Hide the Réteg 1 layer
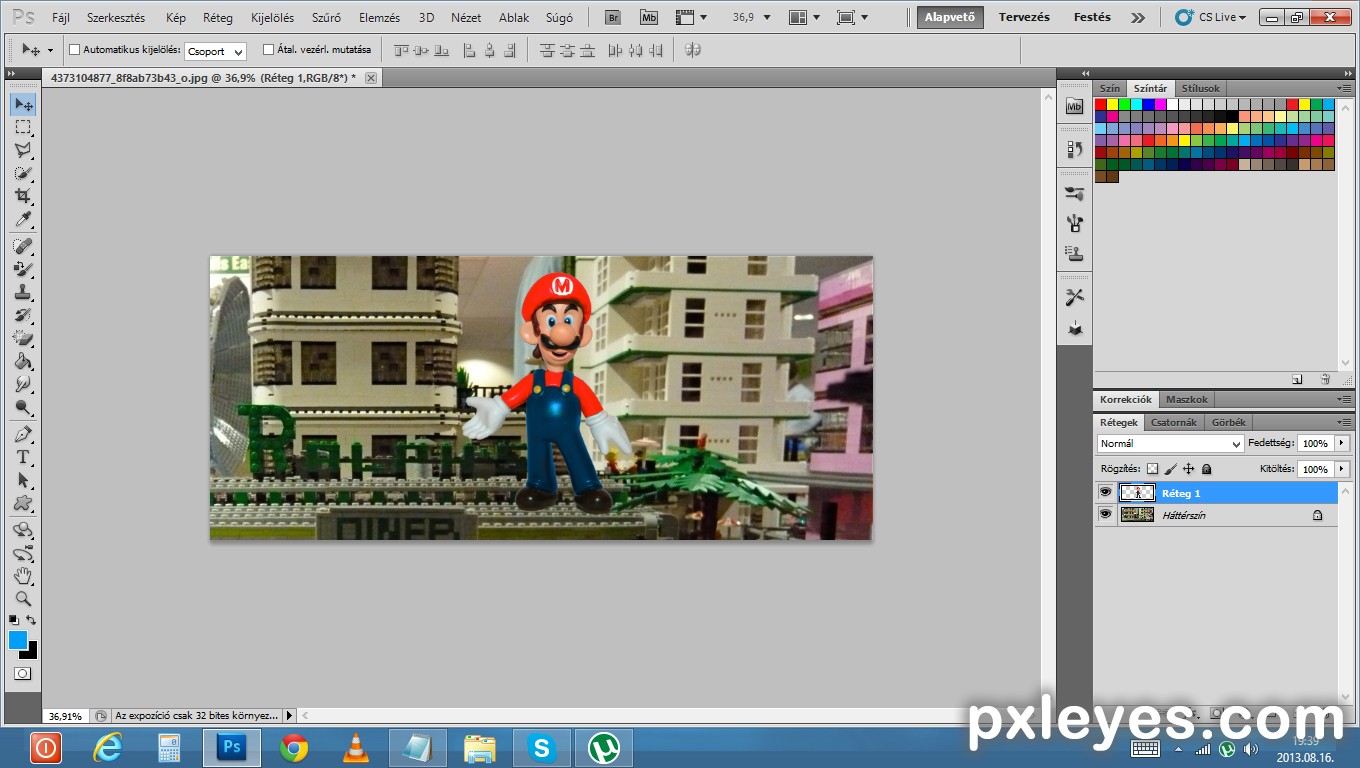Image resolution: width=1360 pixels, height=768 pixels. [x=1105, y=492]
